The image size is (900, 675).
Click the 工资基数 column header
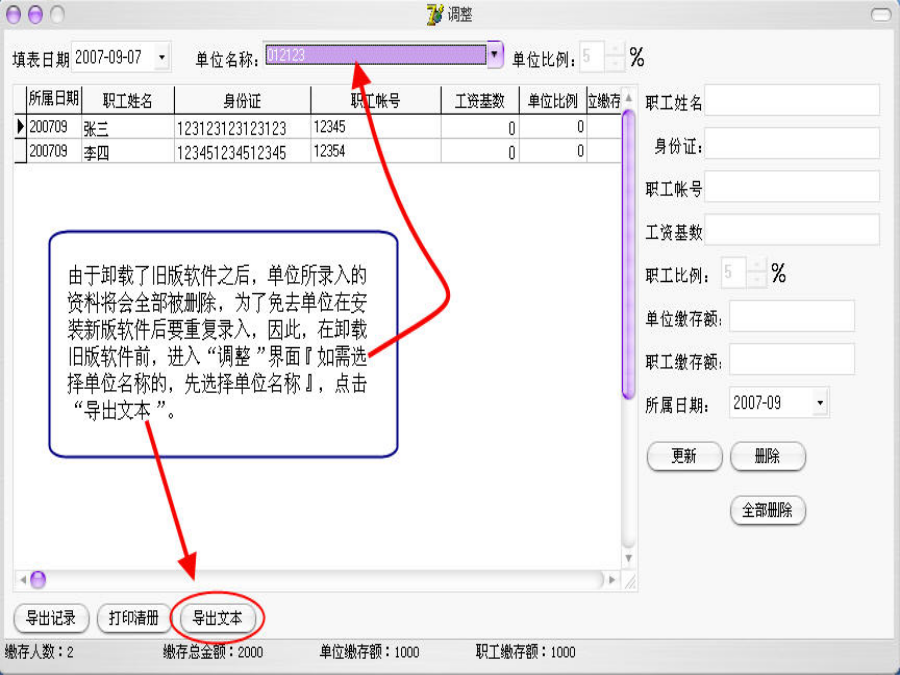480,100
